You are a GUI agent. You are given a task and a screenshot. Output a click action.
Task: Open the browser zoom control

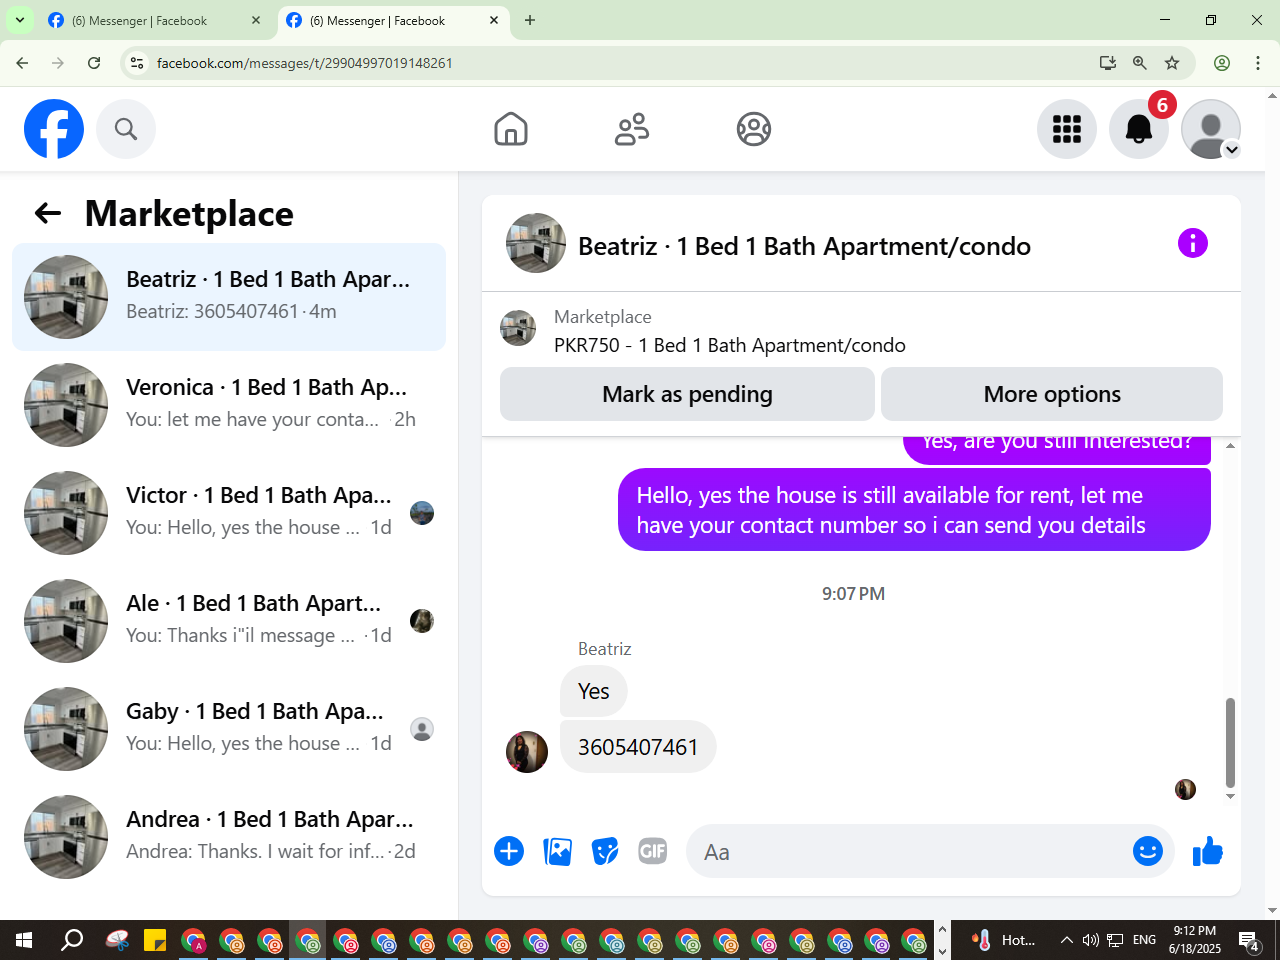[1140, 63]
